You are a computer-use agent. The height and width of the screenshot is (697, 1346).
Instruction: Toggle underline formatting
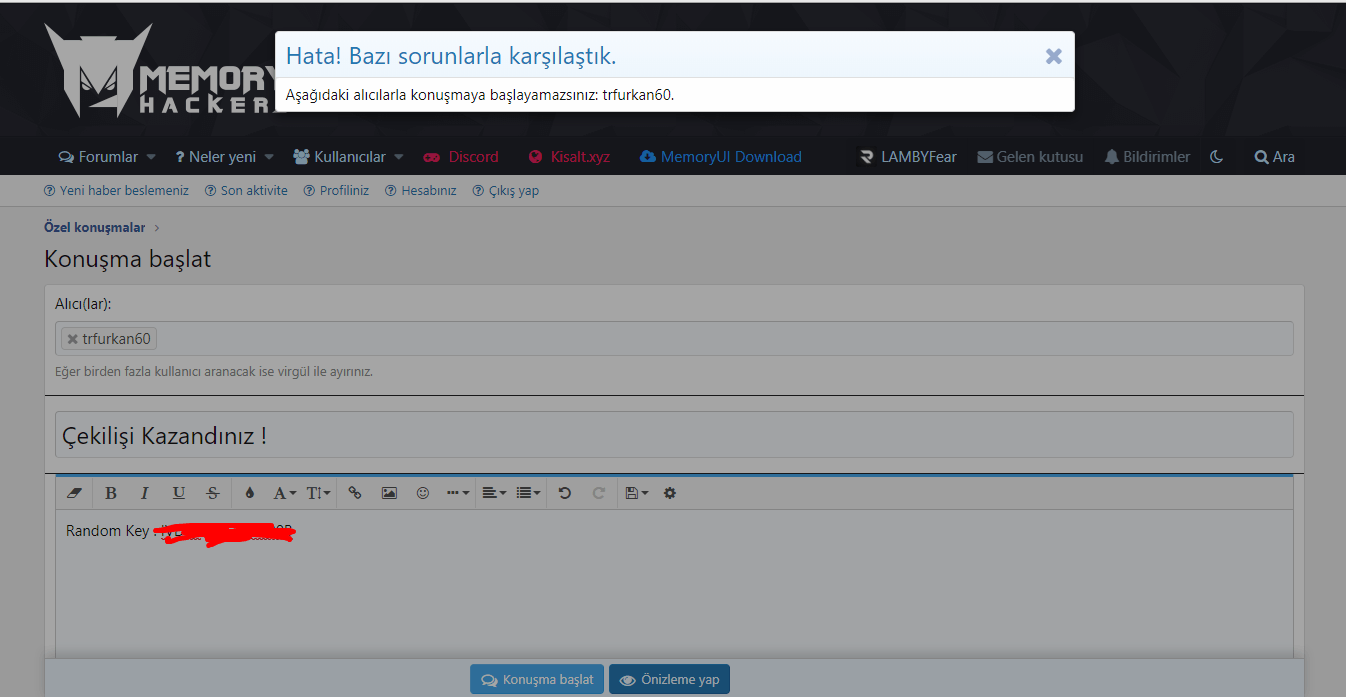pos(178,493)
